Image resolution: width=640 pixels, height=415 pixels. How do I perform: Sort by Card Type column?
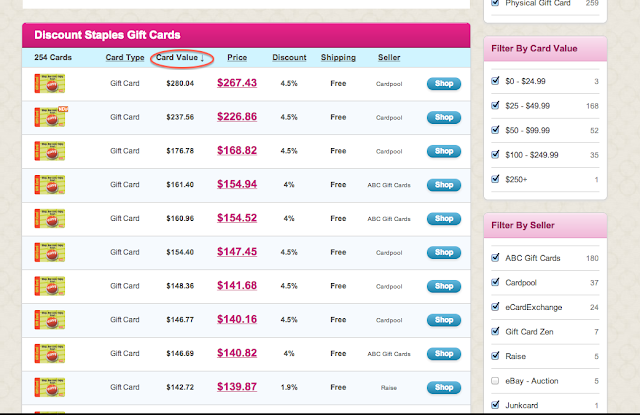coord(125,58)
